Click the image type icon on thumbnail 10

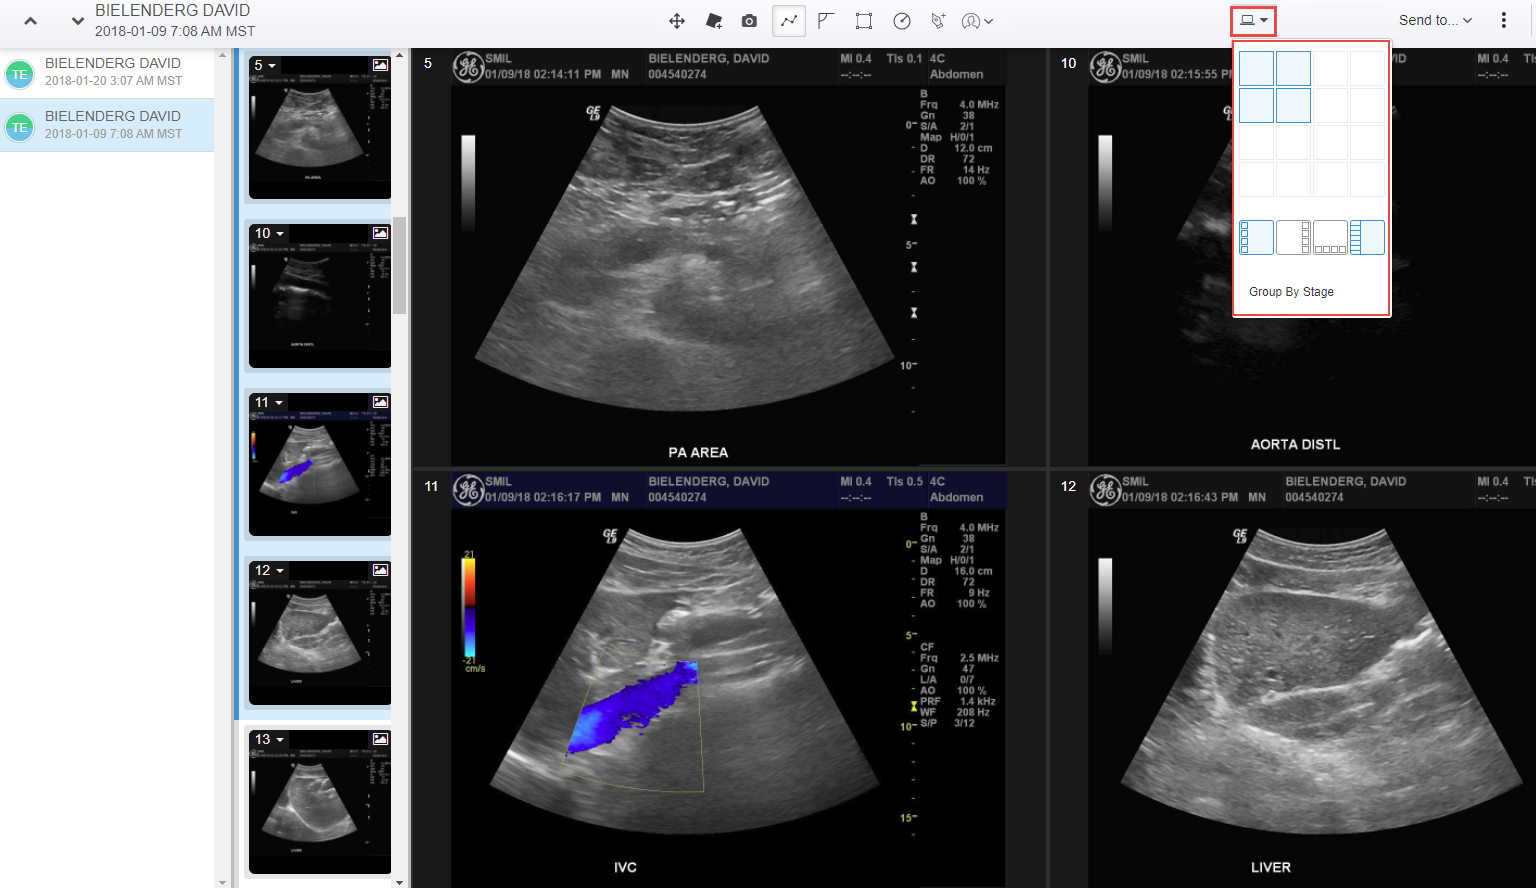click(380, 233)
